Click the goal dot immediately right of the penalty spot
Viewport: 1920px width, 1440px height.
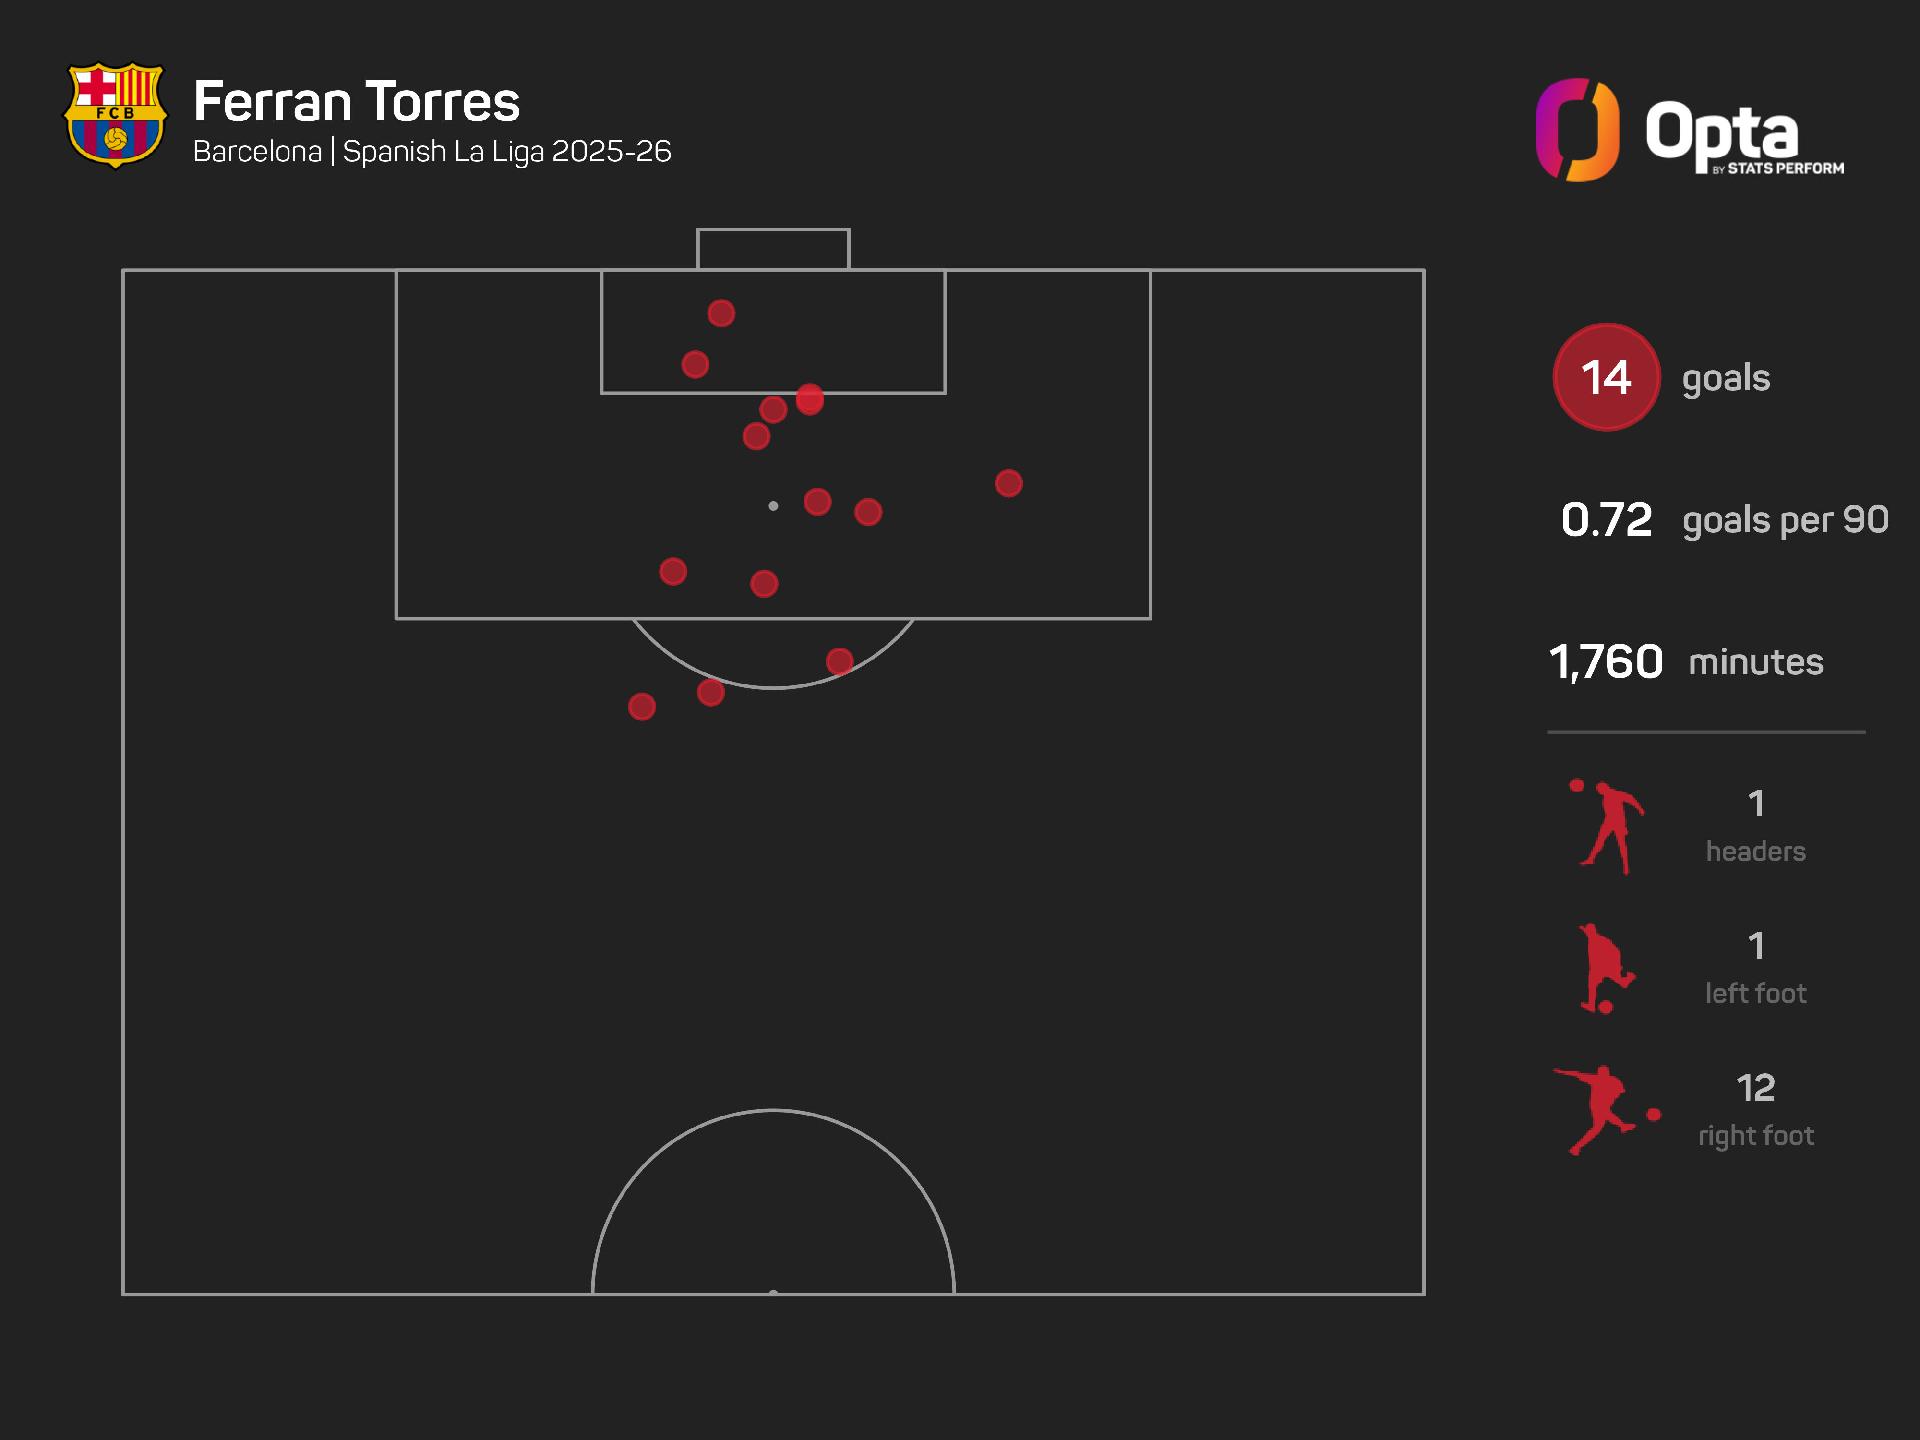pyautogui.click(x=817, y=502)
